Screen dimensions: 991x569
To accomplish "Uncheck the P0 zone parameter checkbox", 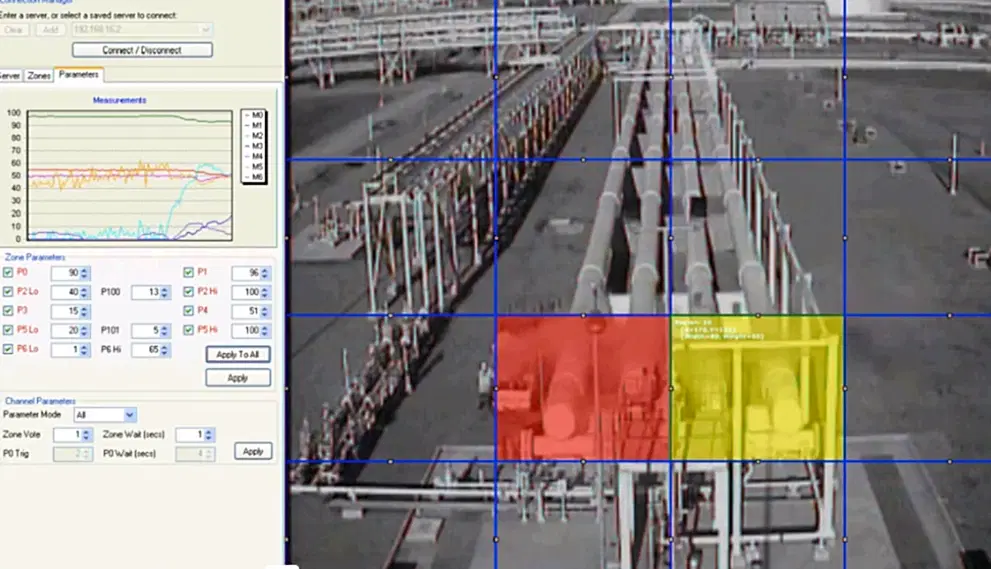I will 9,272.
